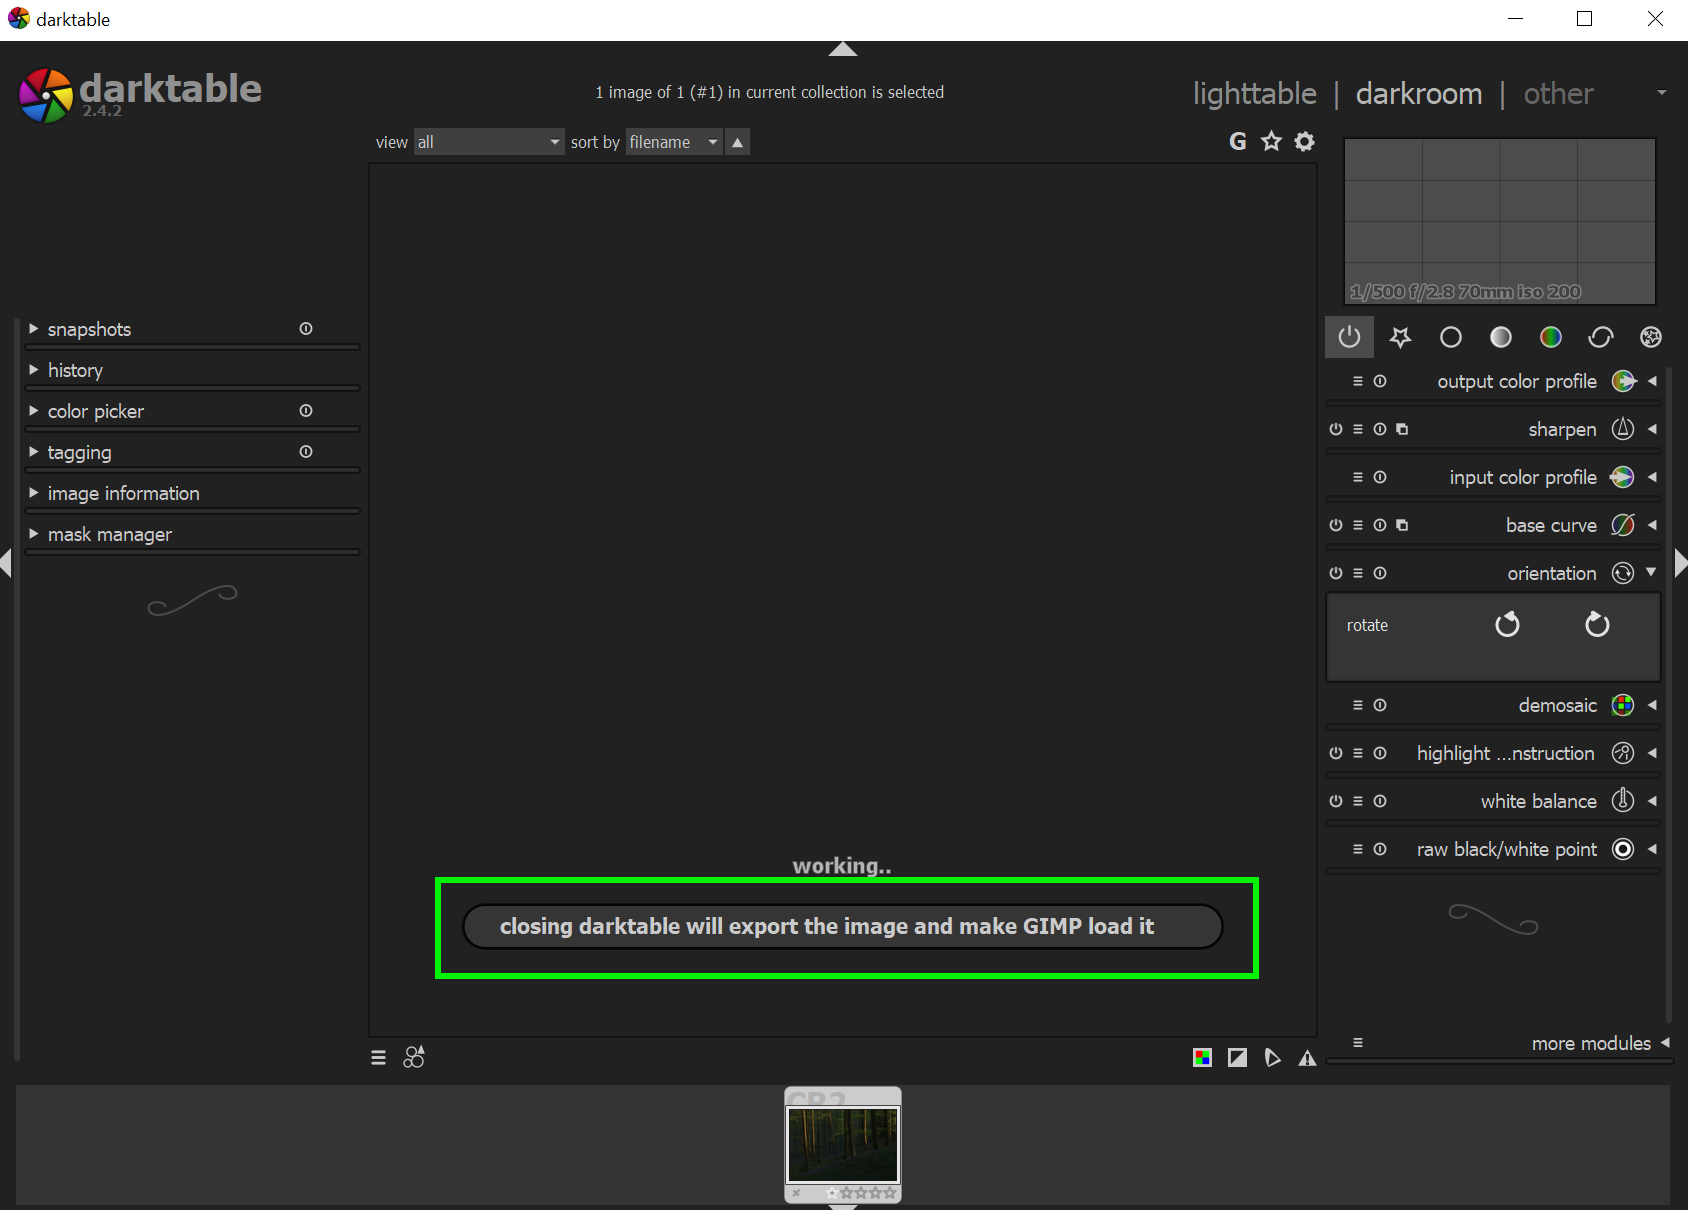The image size is (1688, 1210).
Task: Toggle gamut check warning icon
Action: (1307, 1058)
